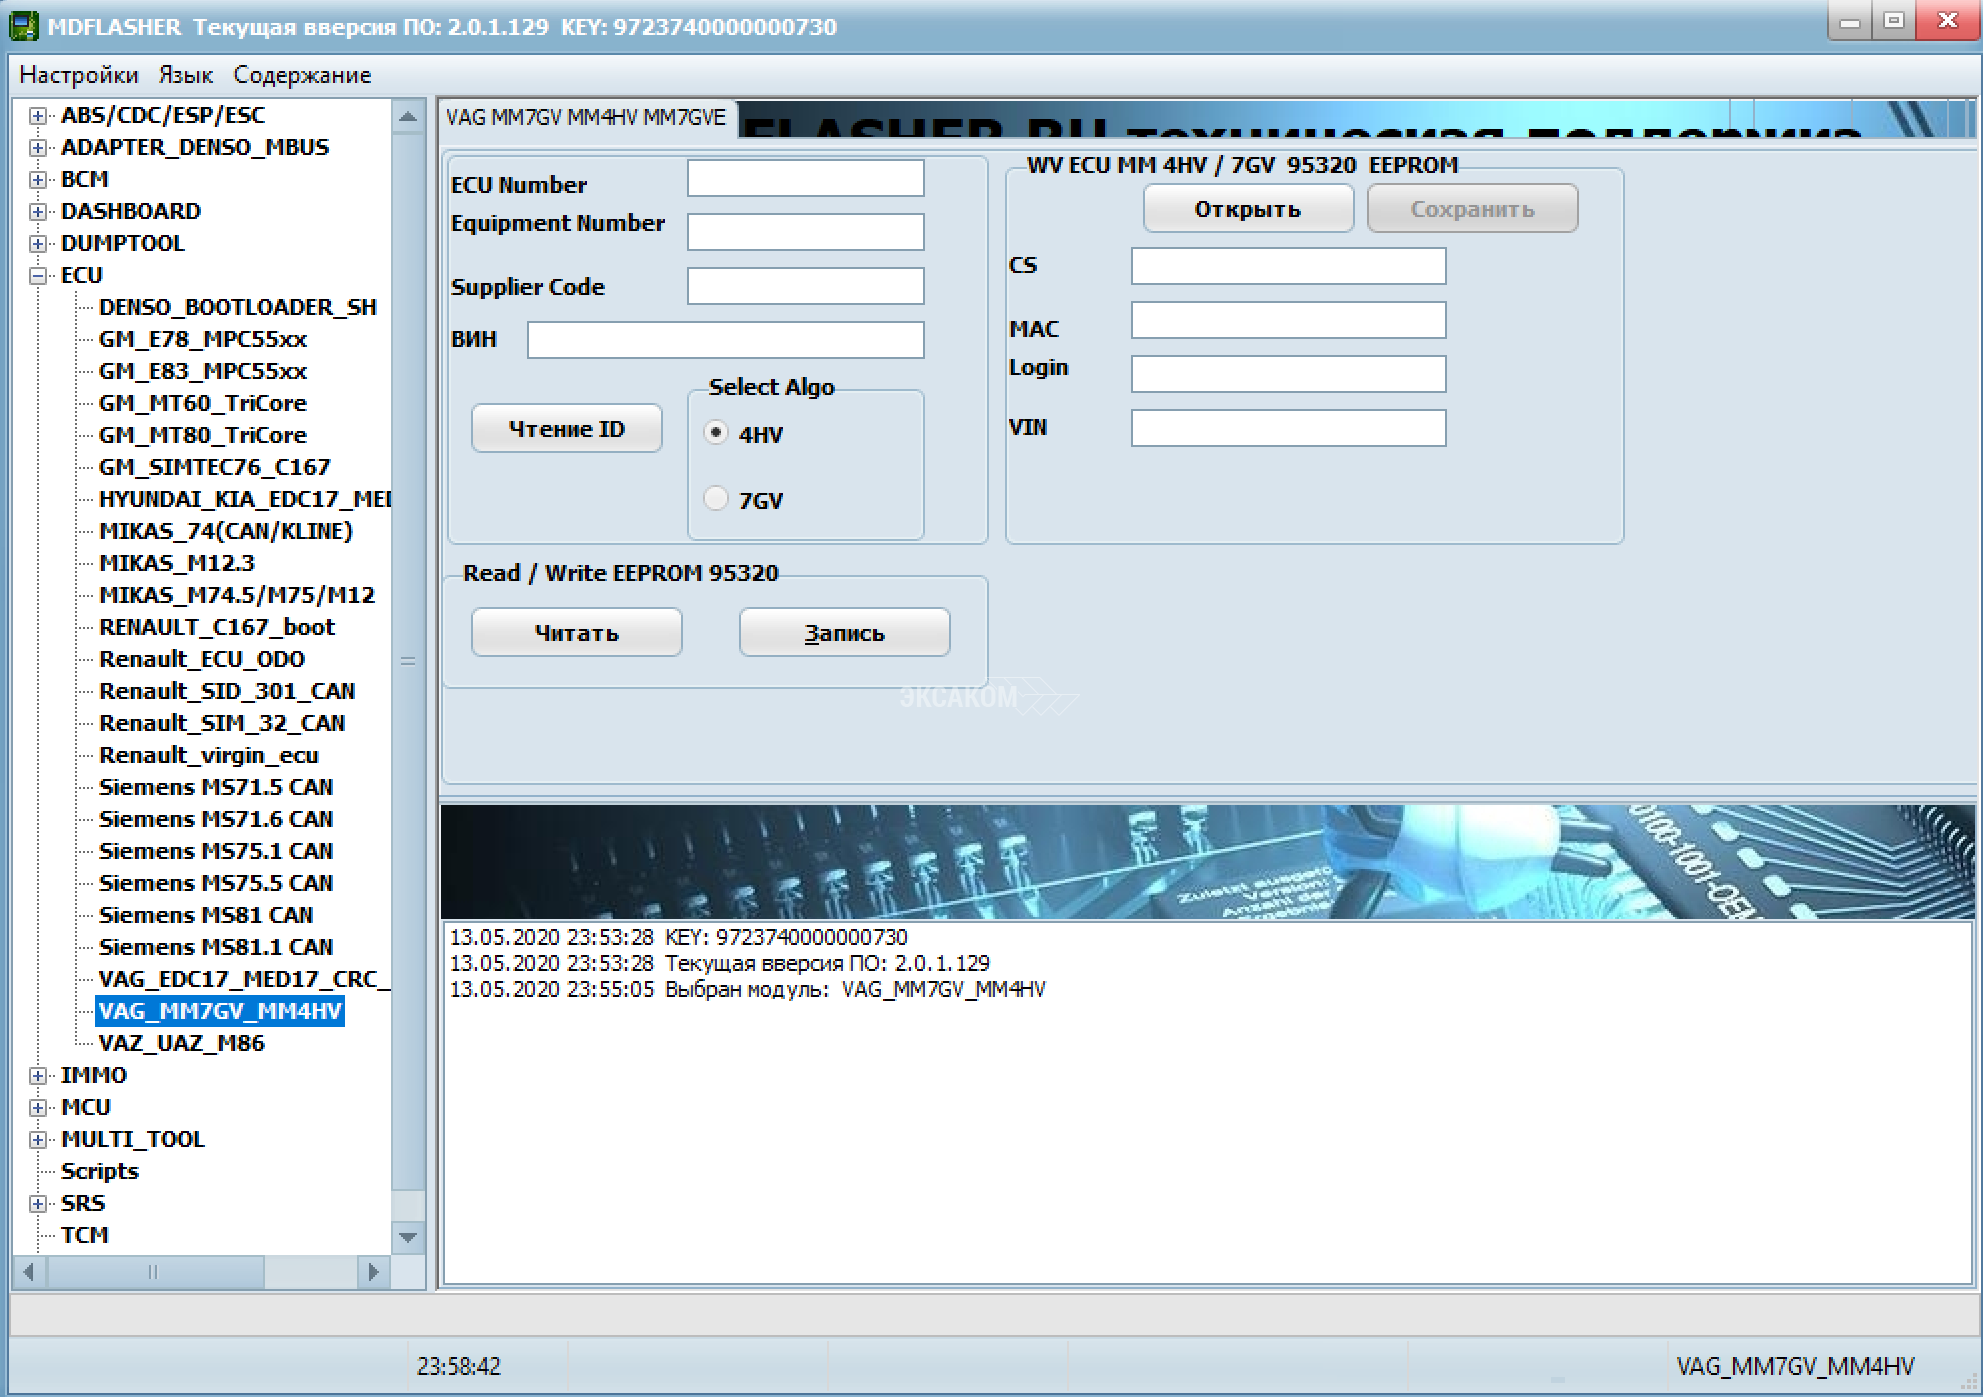The width and height of the screenshot is (1983, 1397).
Task: Expand the DASHBOARD tree node
Action: point(37,212)
